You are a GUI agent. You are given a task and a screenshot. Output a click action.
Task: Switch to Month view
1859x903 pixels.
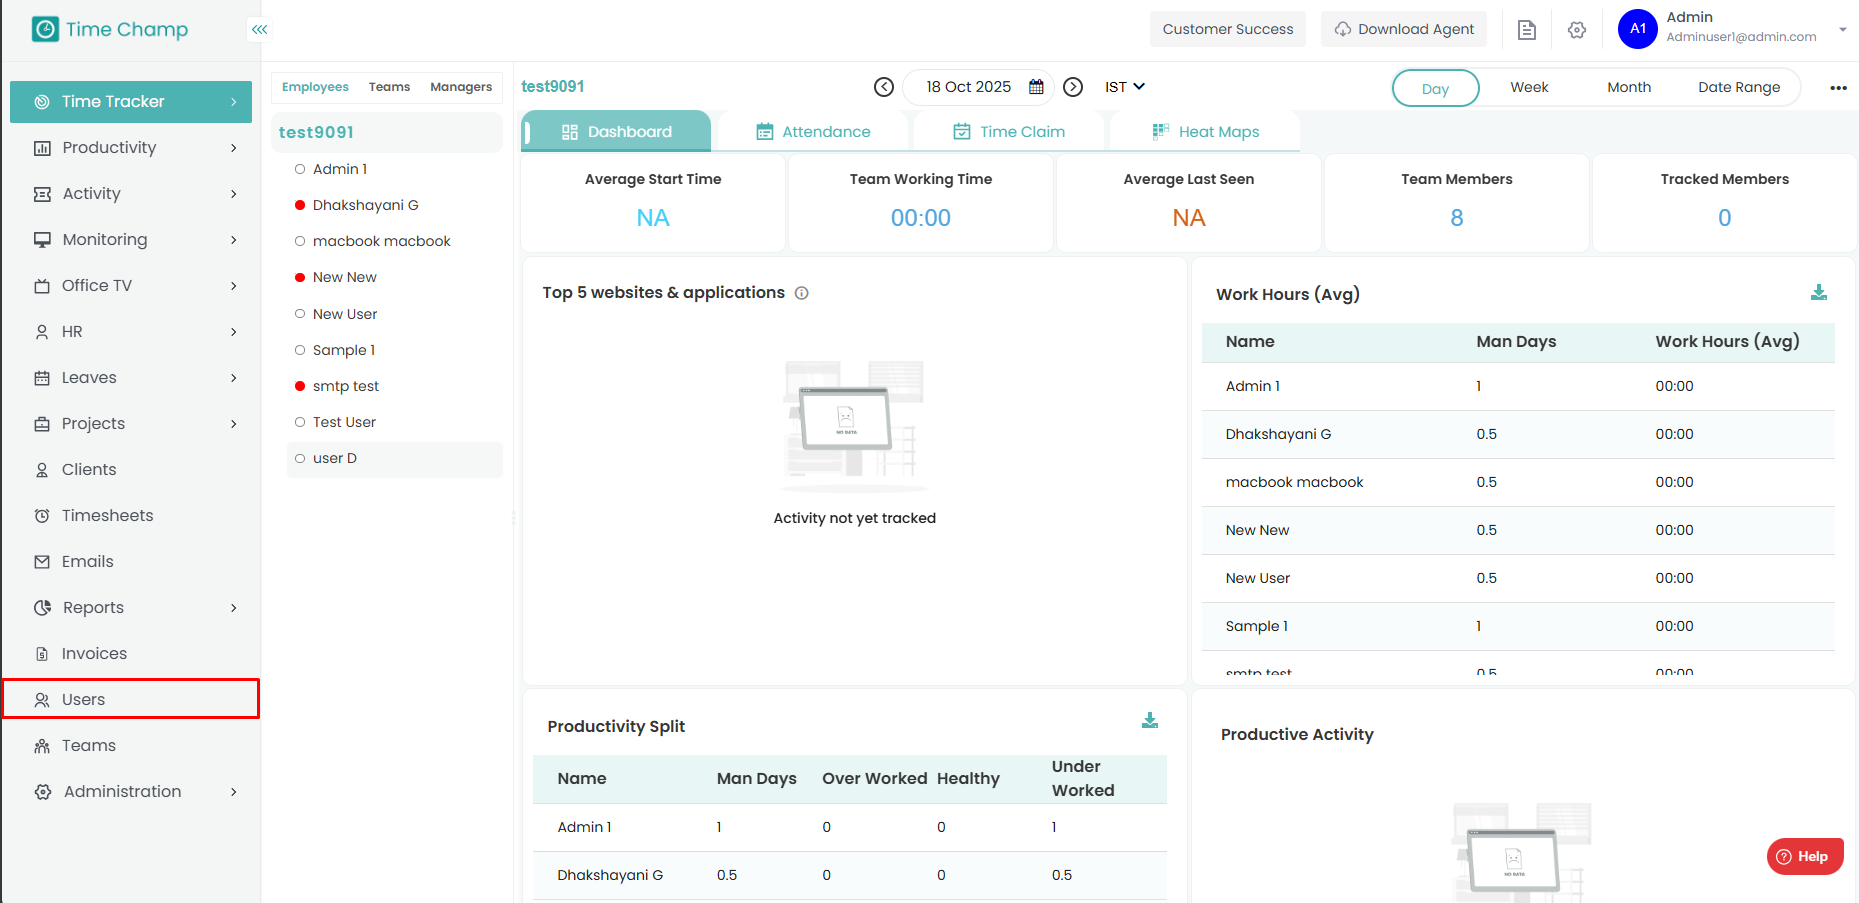(x=1628, y=88)
